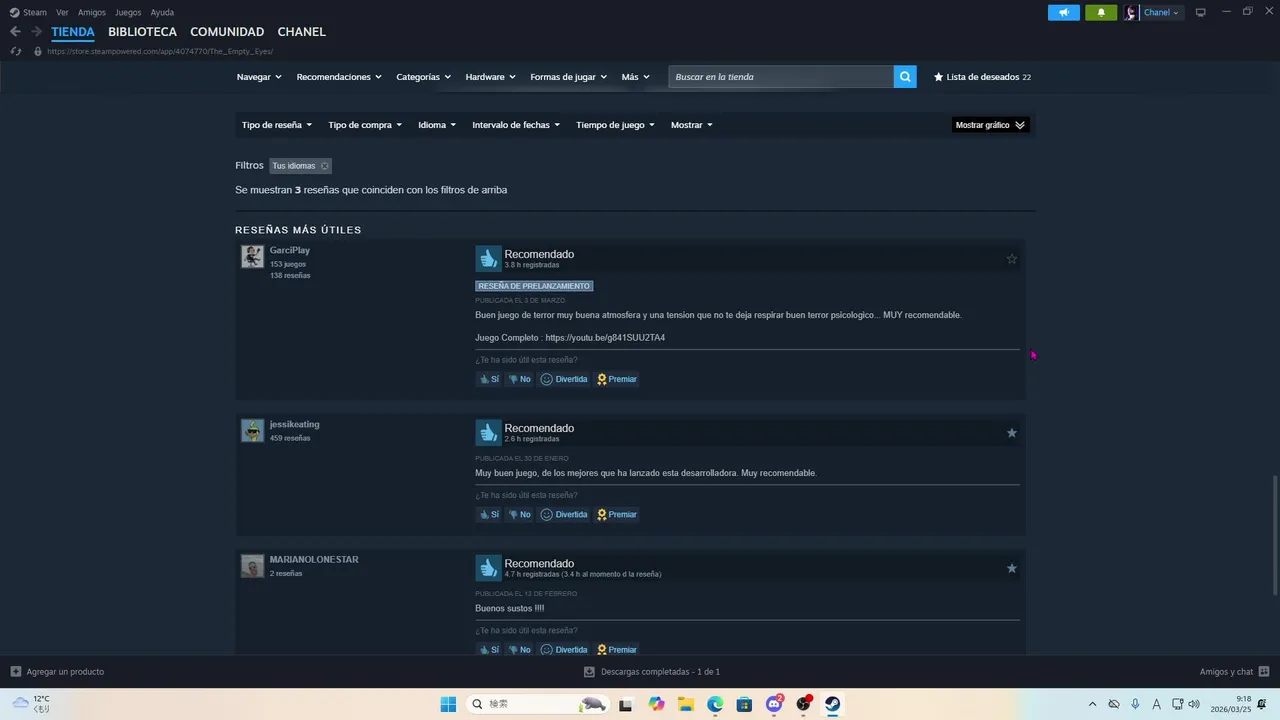This screenshot has height=720, width=1280.
Task: Click jessikeating's avatar image
Action: (252, 430)
